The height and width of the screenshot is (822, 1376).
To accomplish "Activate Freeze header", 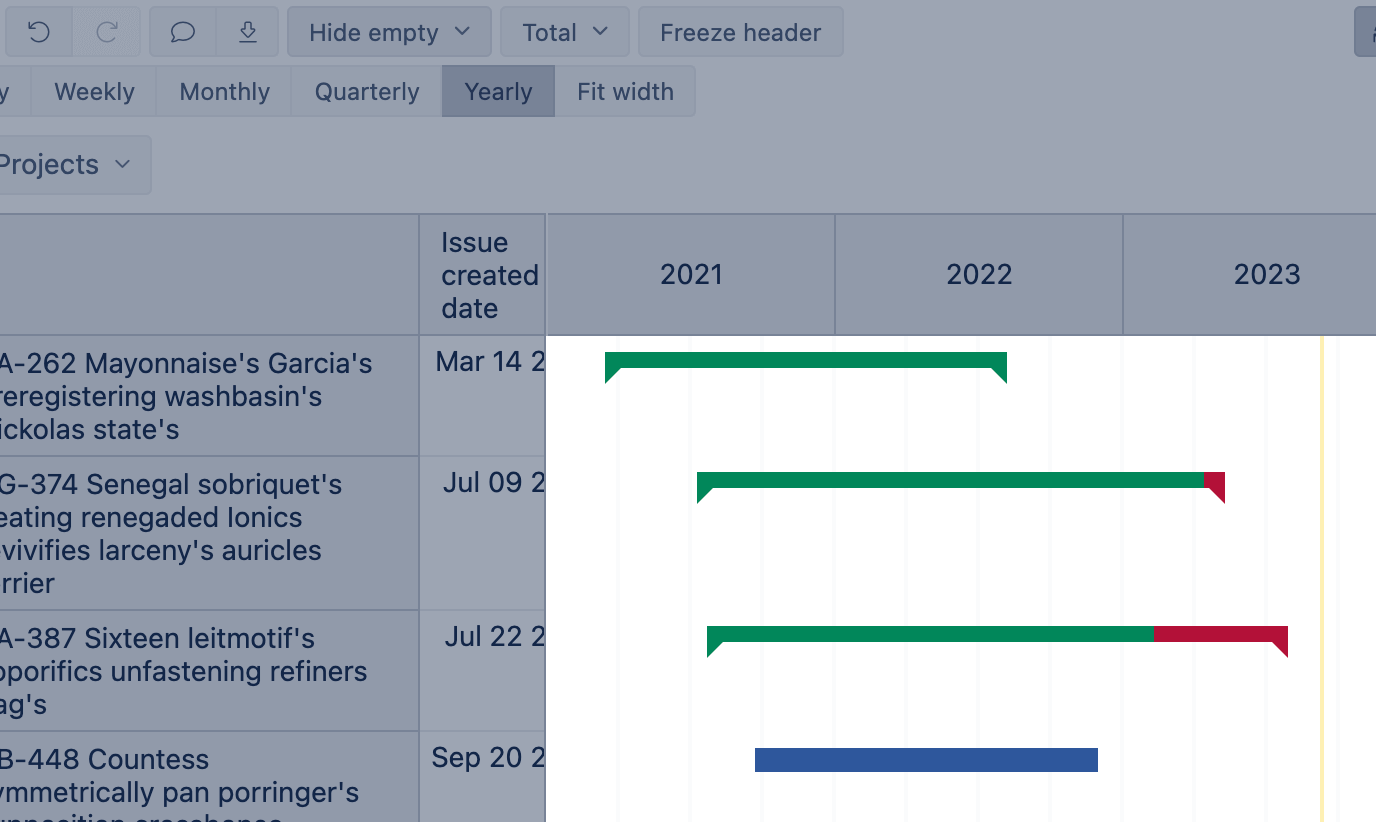I will [x=740, y=31].
